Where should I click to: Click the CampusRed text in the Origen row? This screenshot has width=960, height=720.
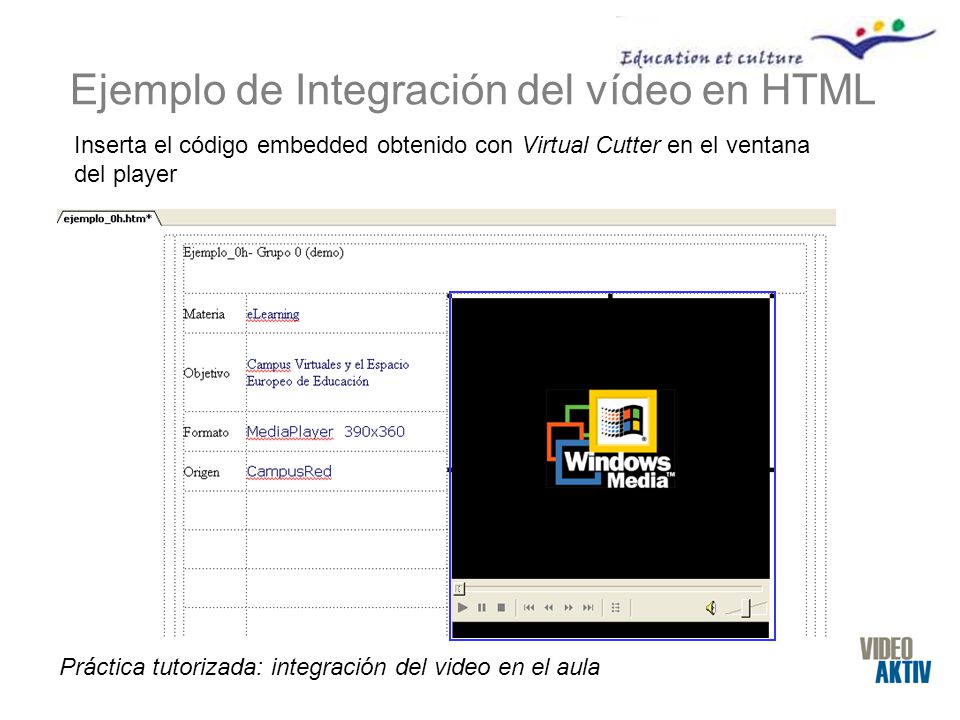point(289,471)
